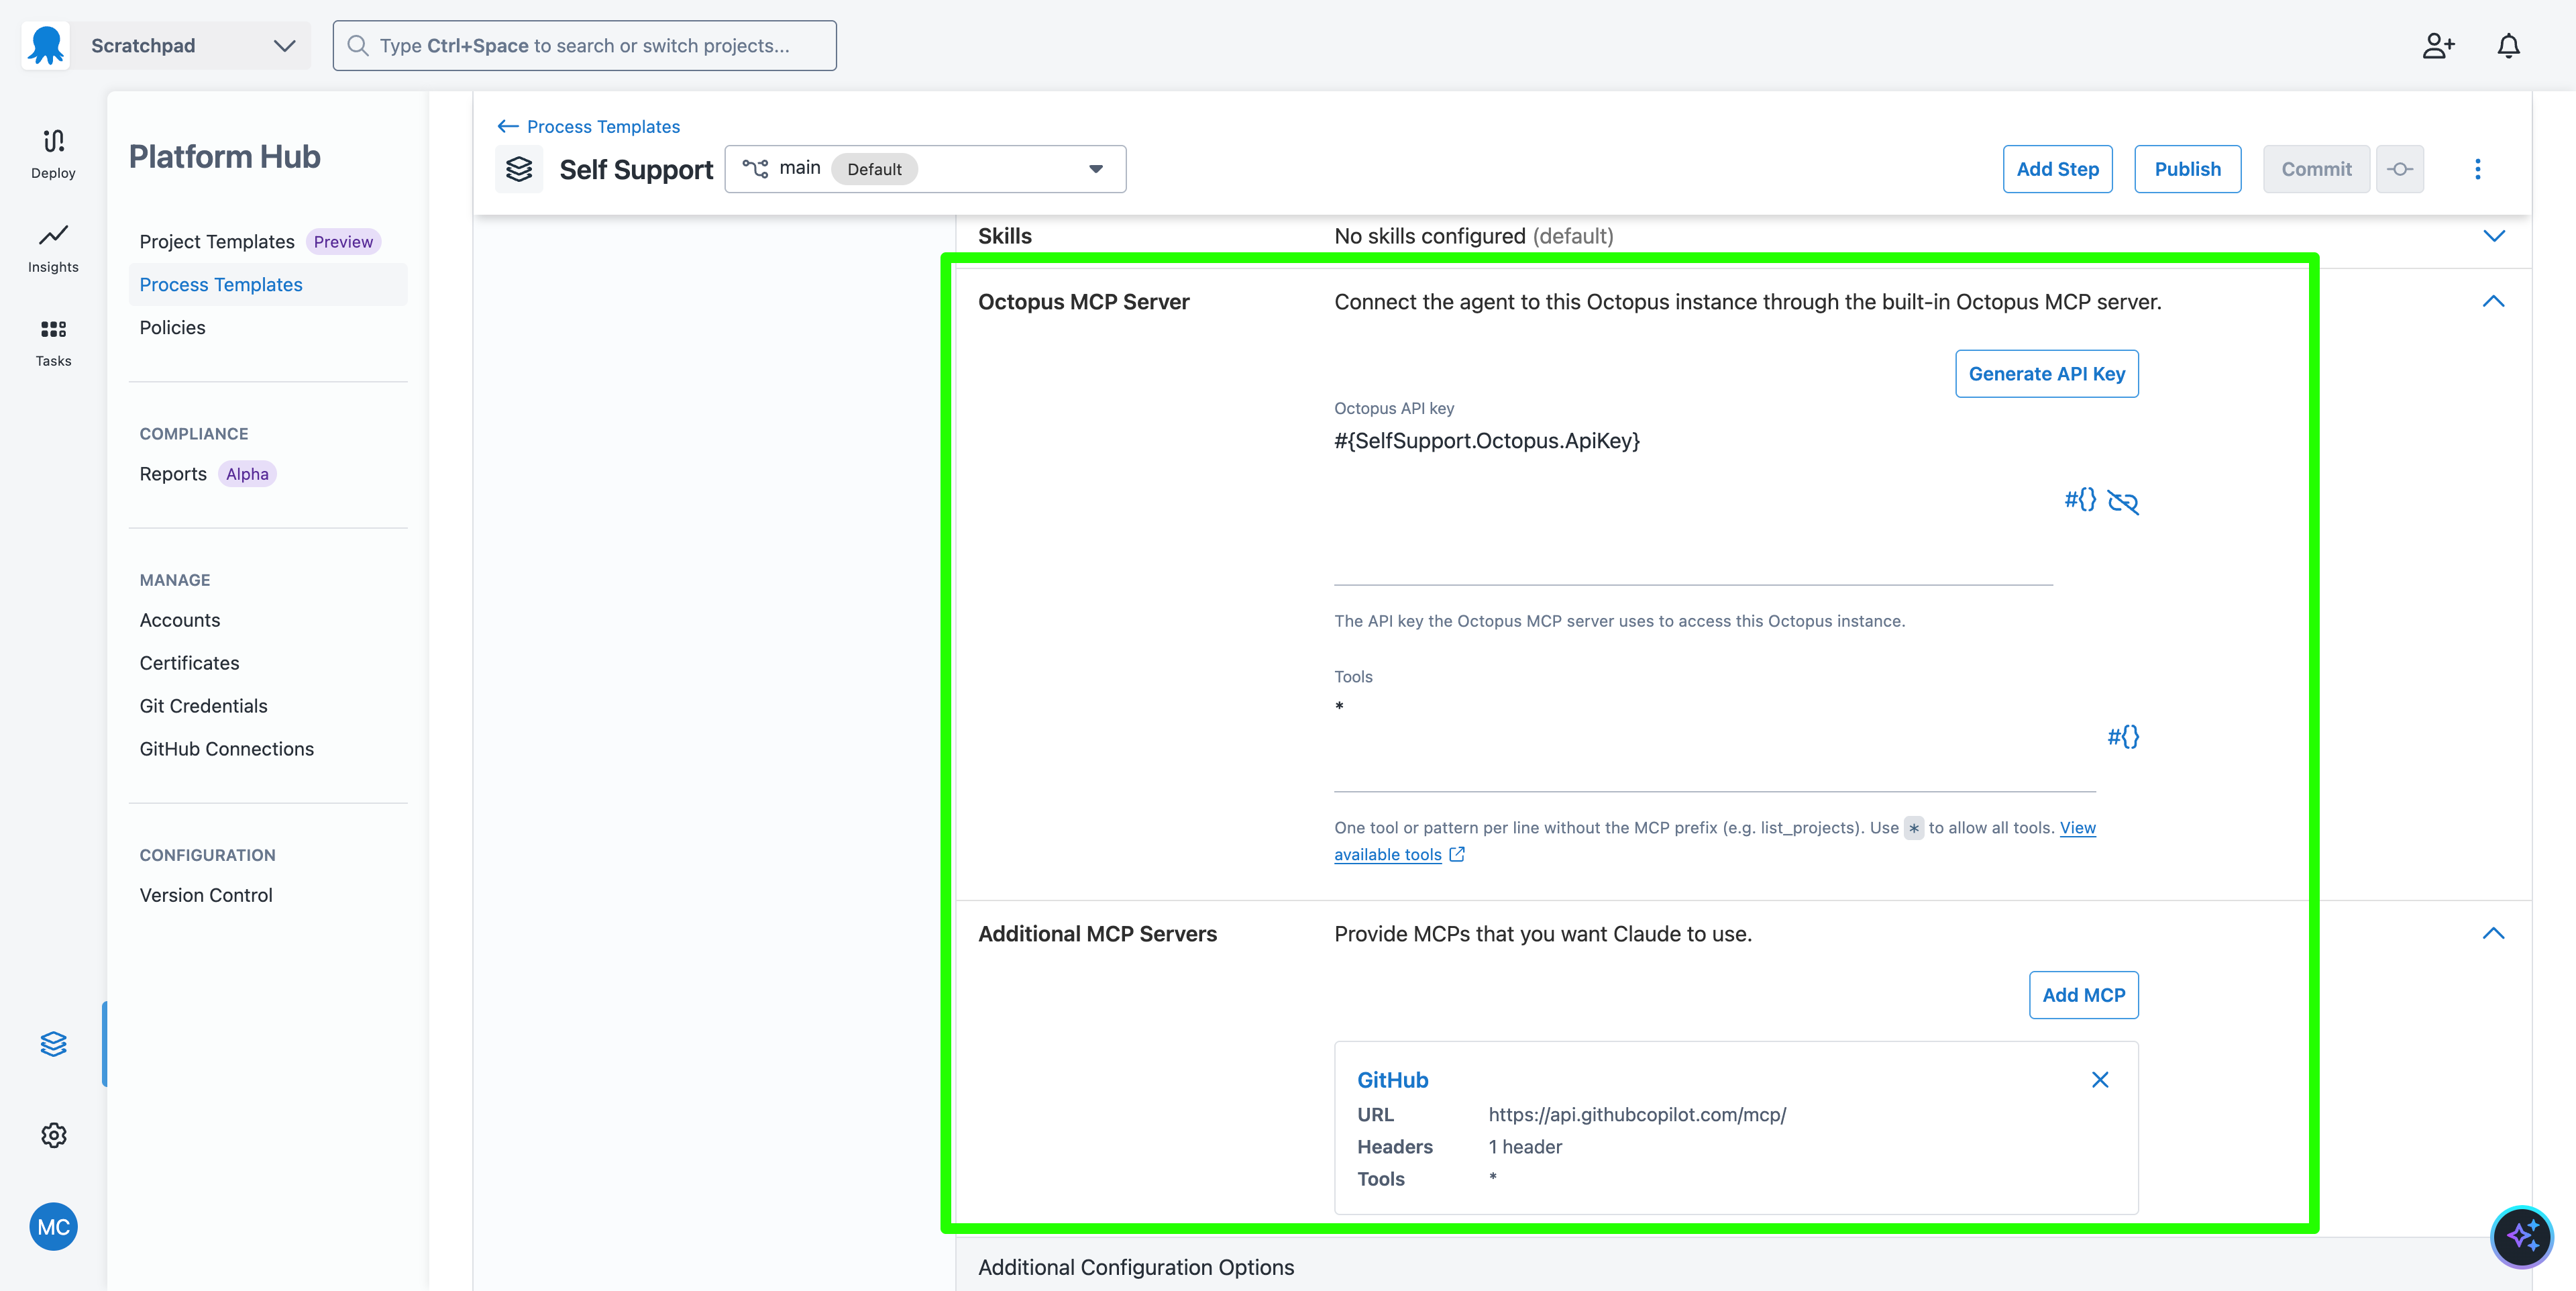Screen dimensions: 2576x1291
Task: Open the Deploy section in the sidebar
Action: coord(53,154)
